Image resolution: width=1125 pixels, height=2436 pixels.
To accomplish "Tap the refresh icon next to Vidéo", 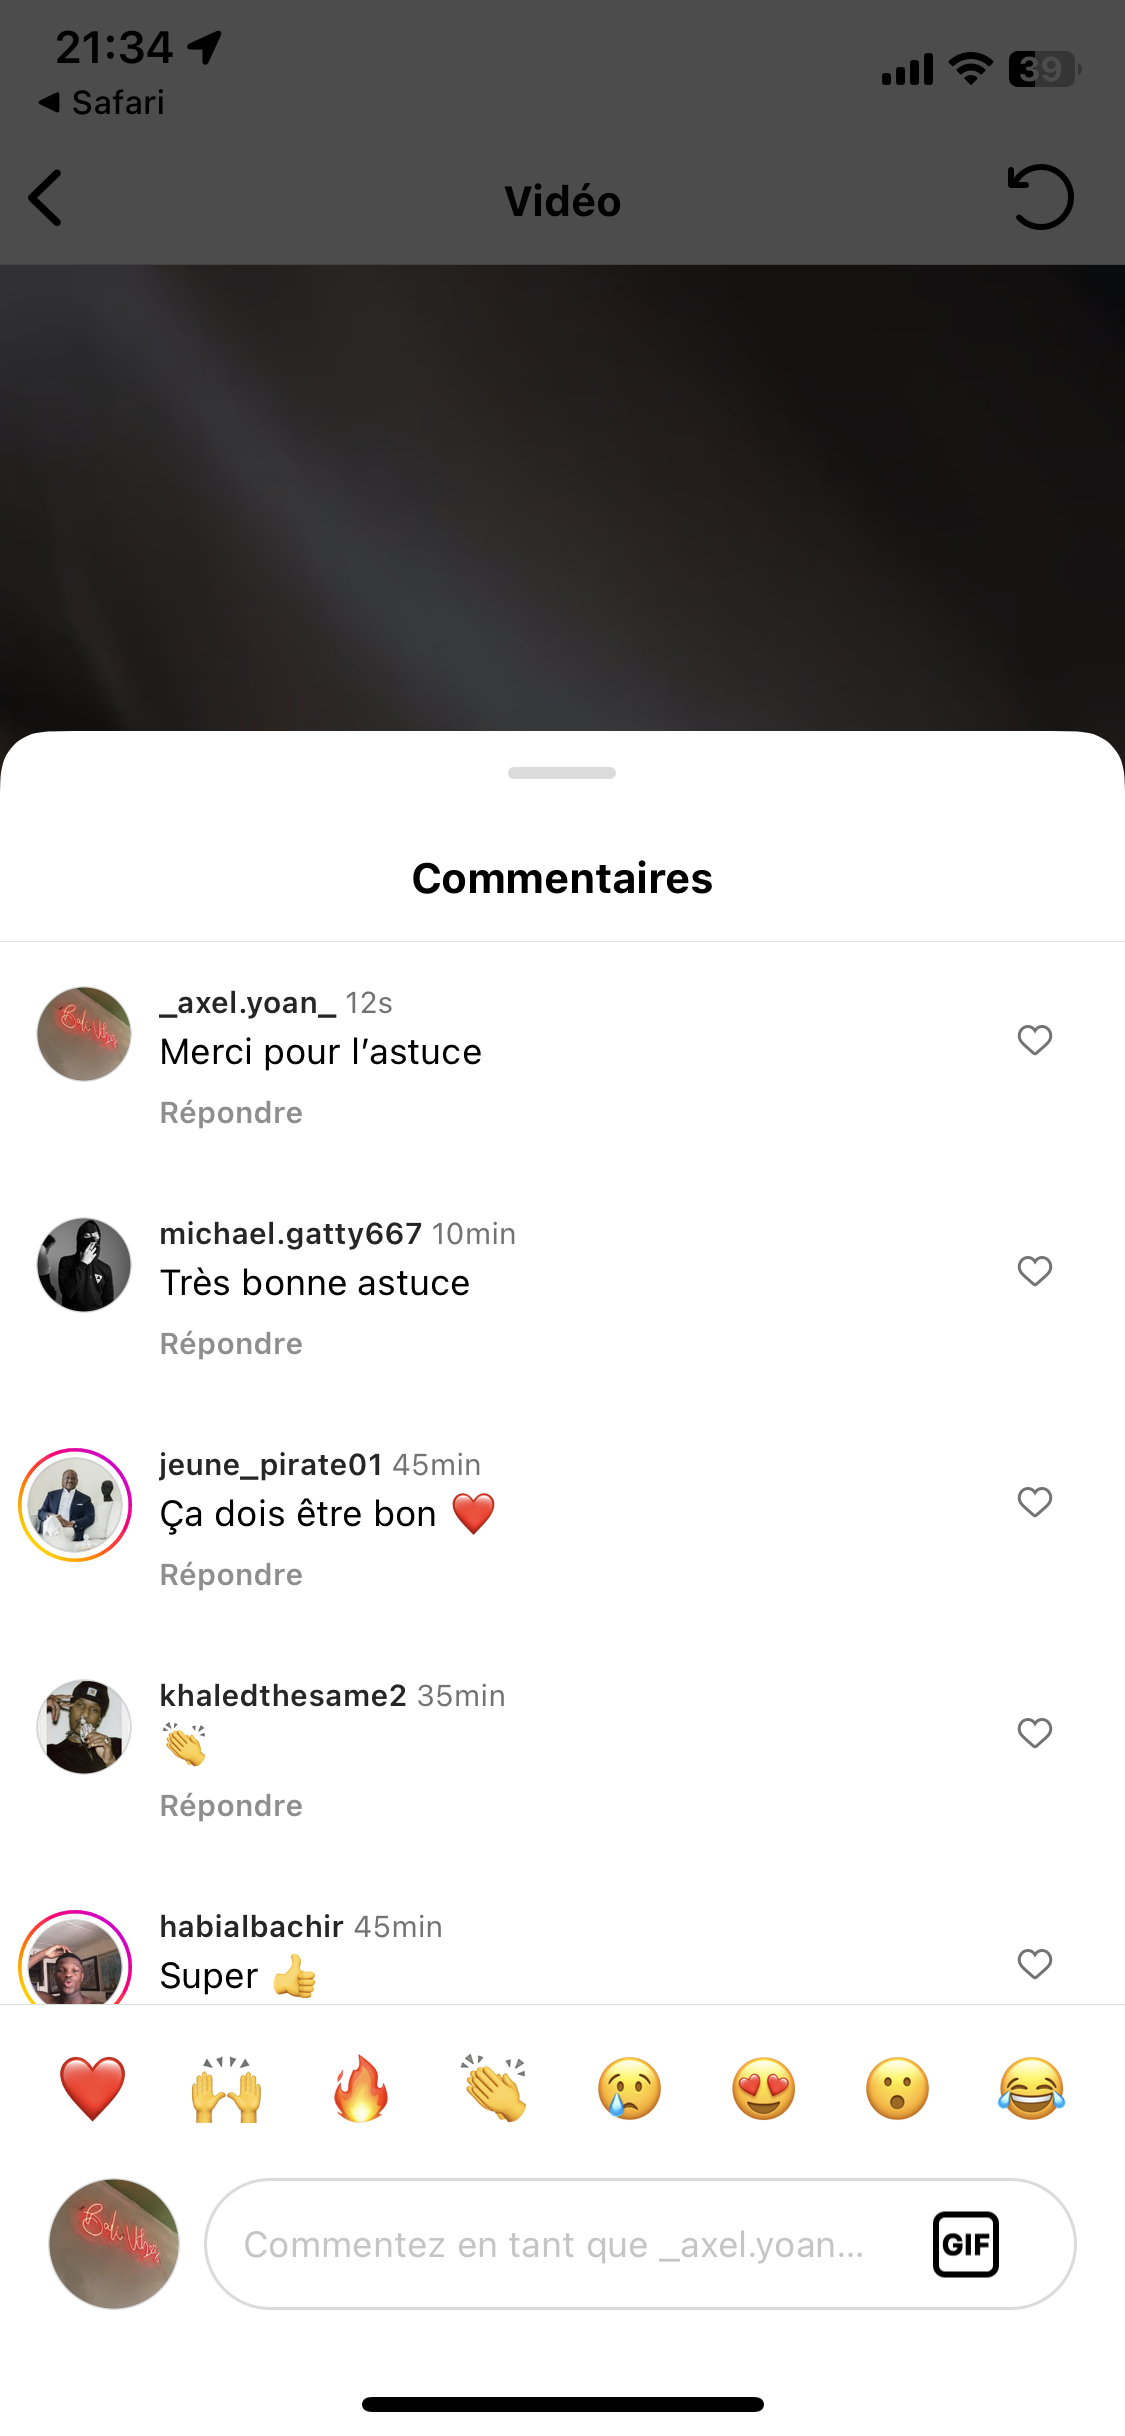I will click(x=1040, y=197).
